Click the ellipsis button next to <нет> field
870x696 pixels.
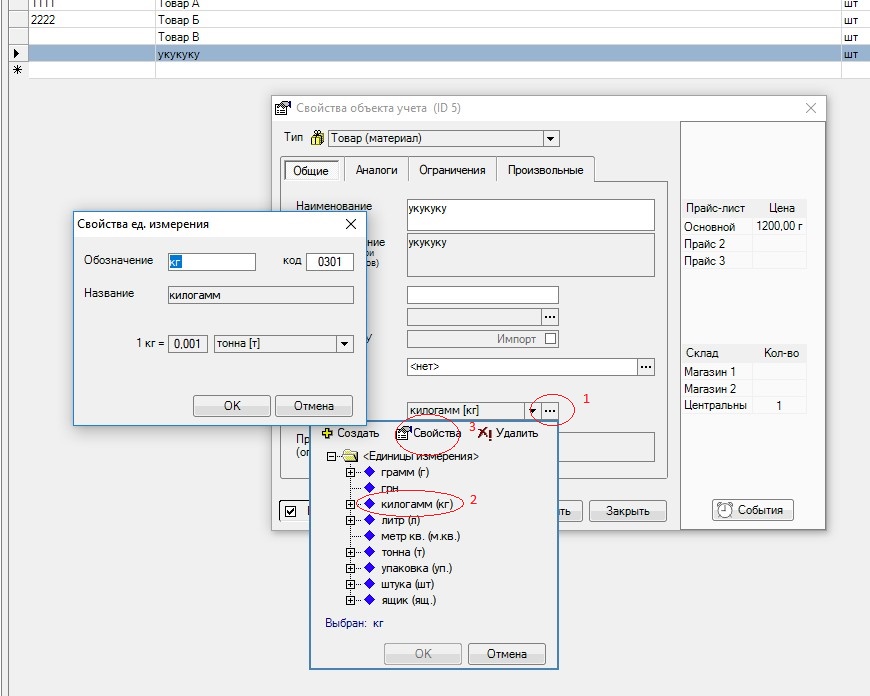point(646,367)
